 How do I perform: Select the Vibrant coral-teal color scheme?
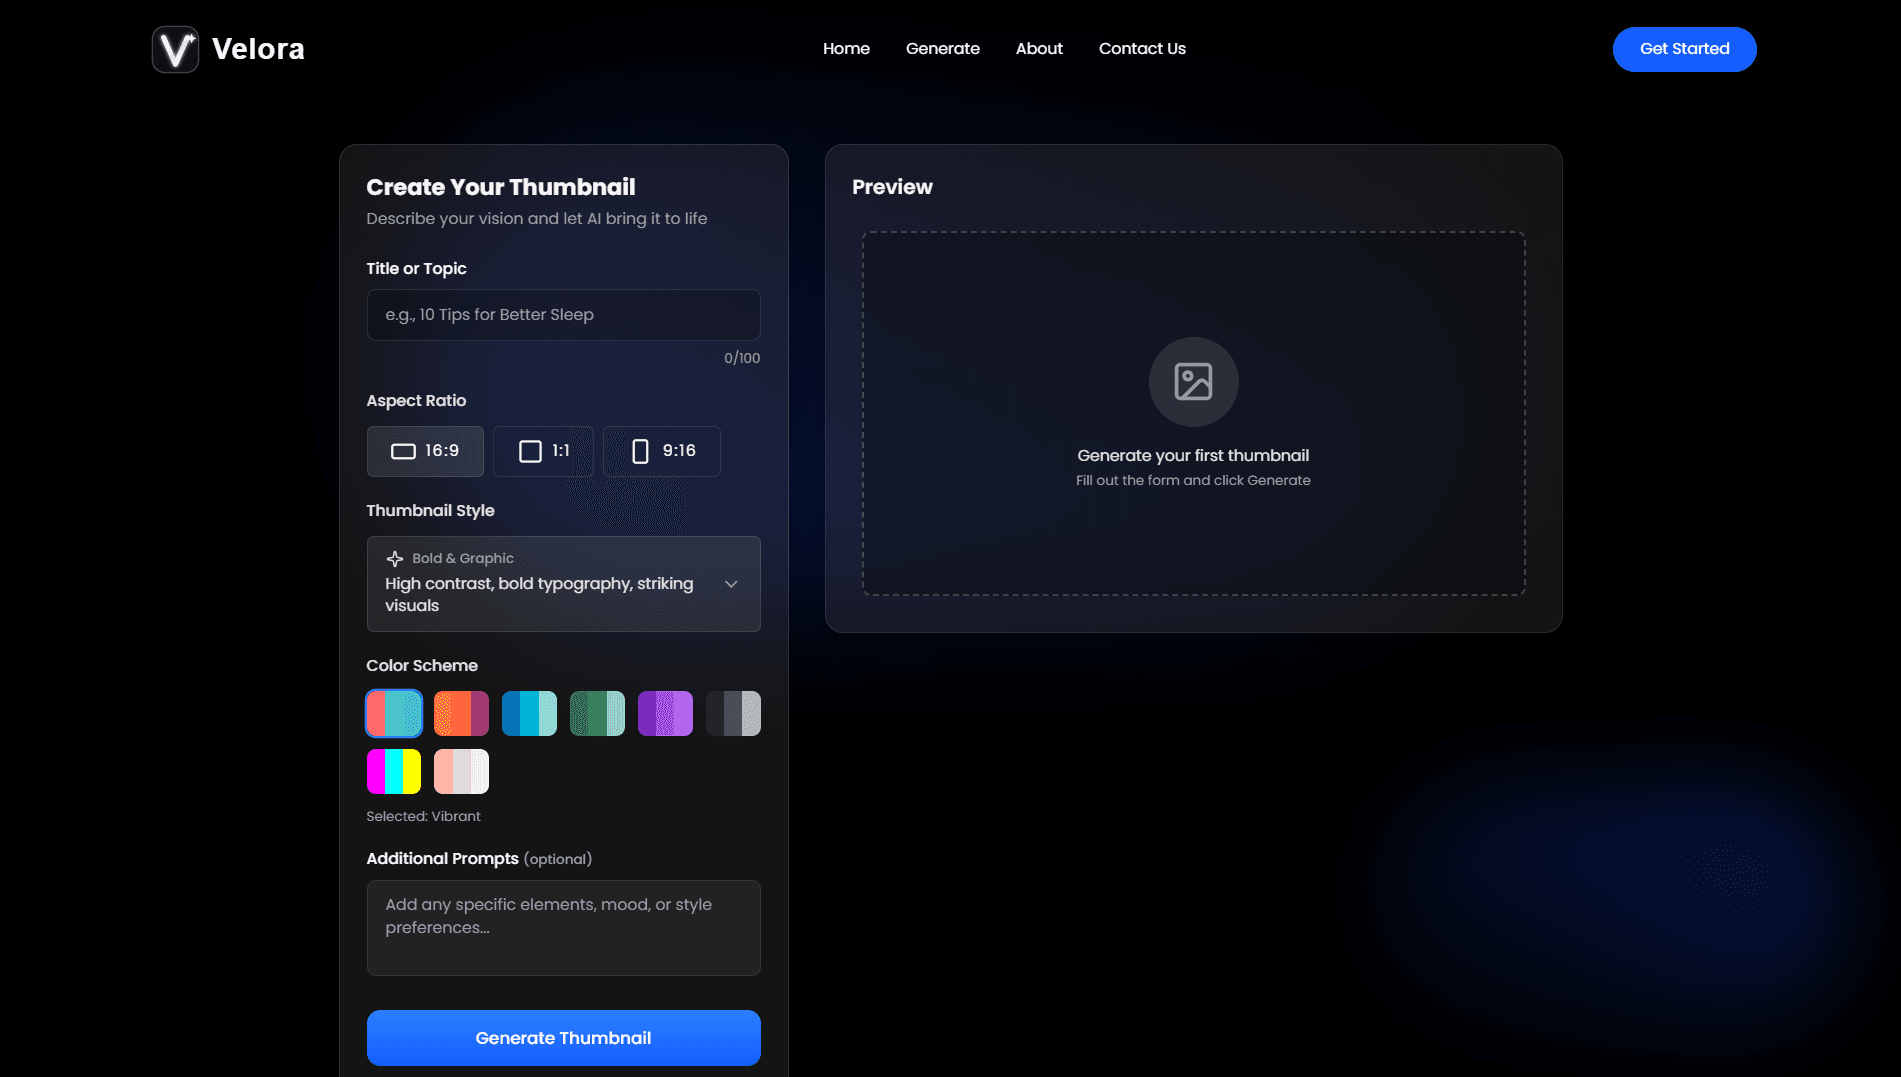[x=394, y=714]
